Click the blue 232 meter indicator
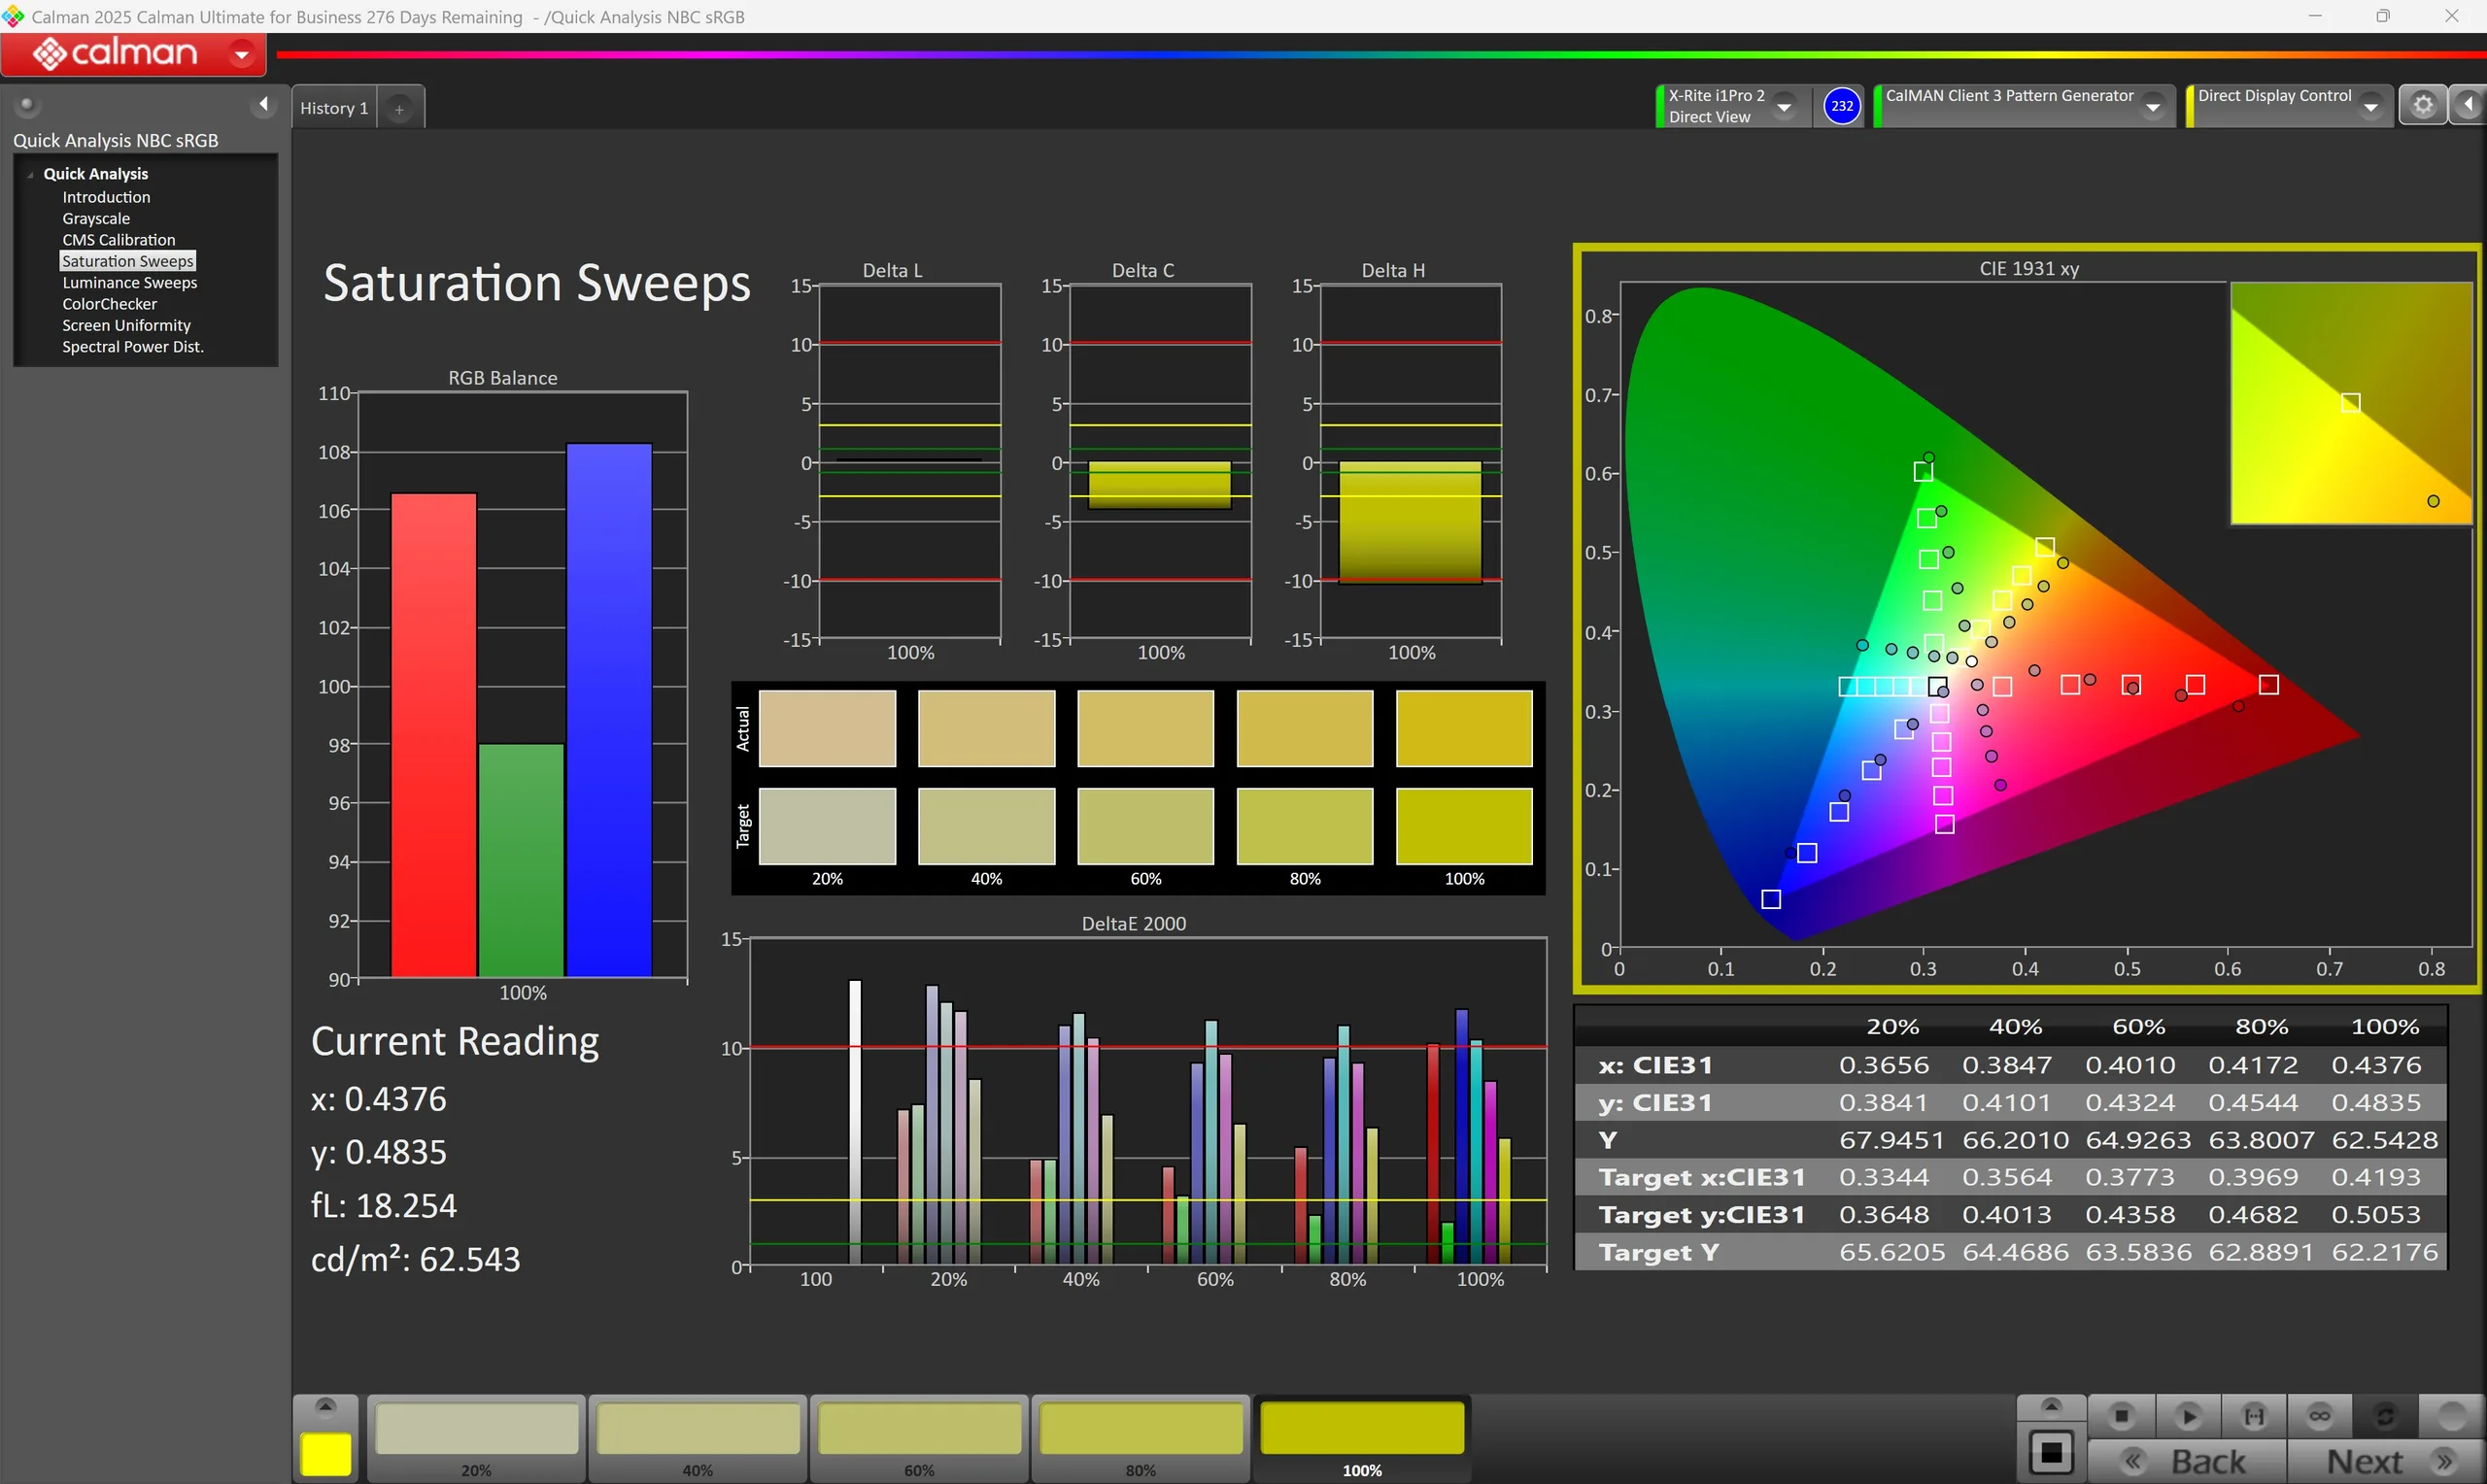The height and width of the screenshot is (1484, 2487). pyautogui.click(x=1841, y=105)
